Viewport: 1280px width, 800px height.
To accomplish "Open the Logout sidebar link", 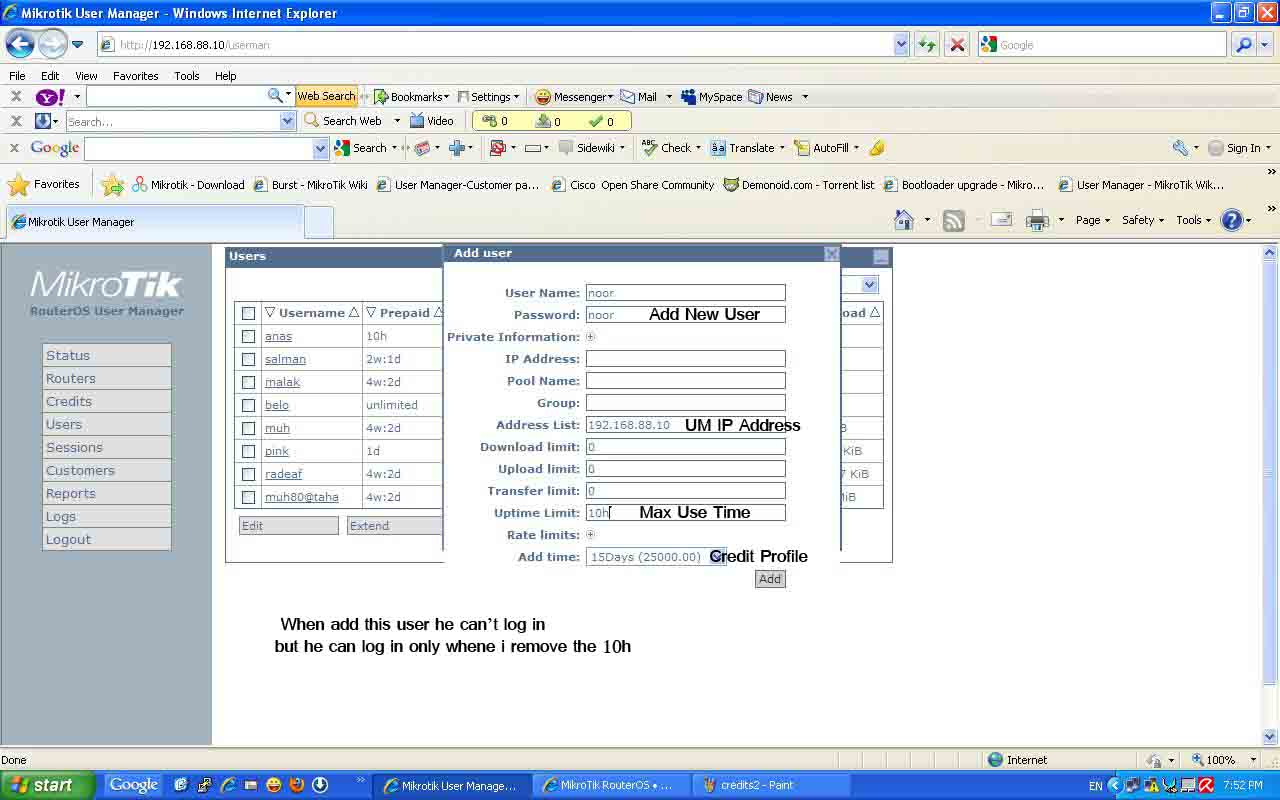I will (x=107, y=539).
